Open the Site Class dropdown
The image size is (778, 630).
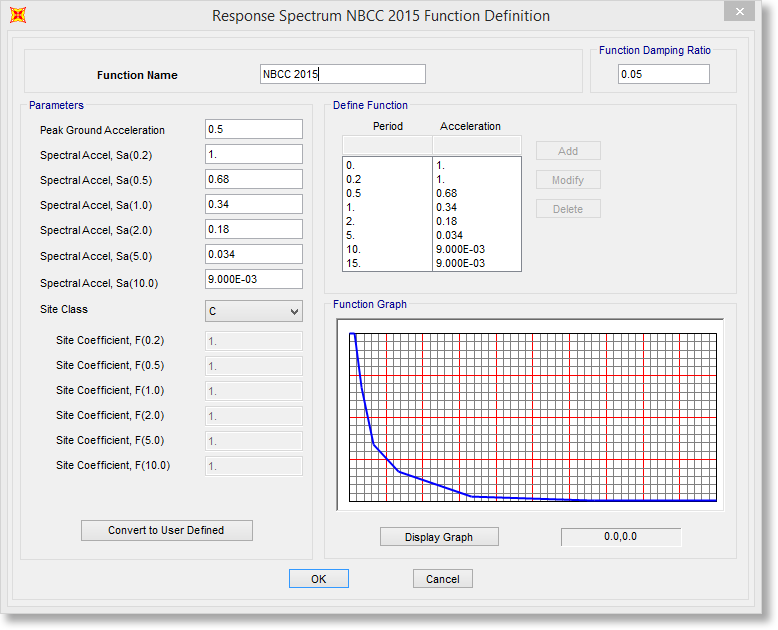pyautogui.click(x=254, y=311)
